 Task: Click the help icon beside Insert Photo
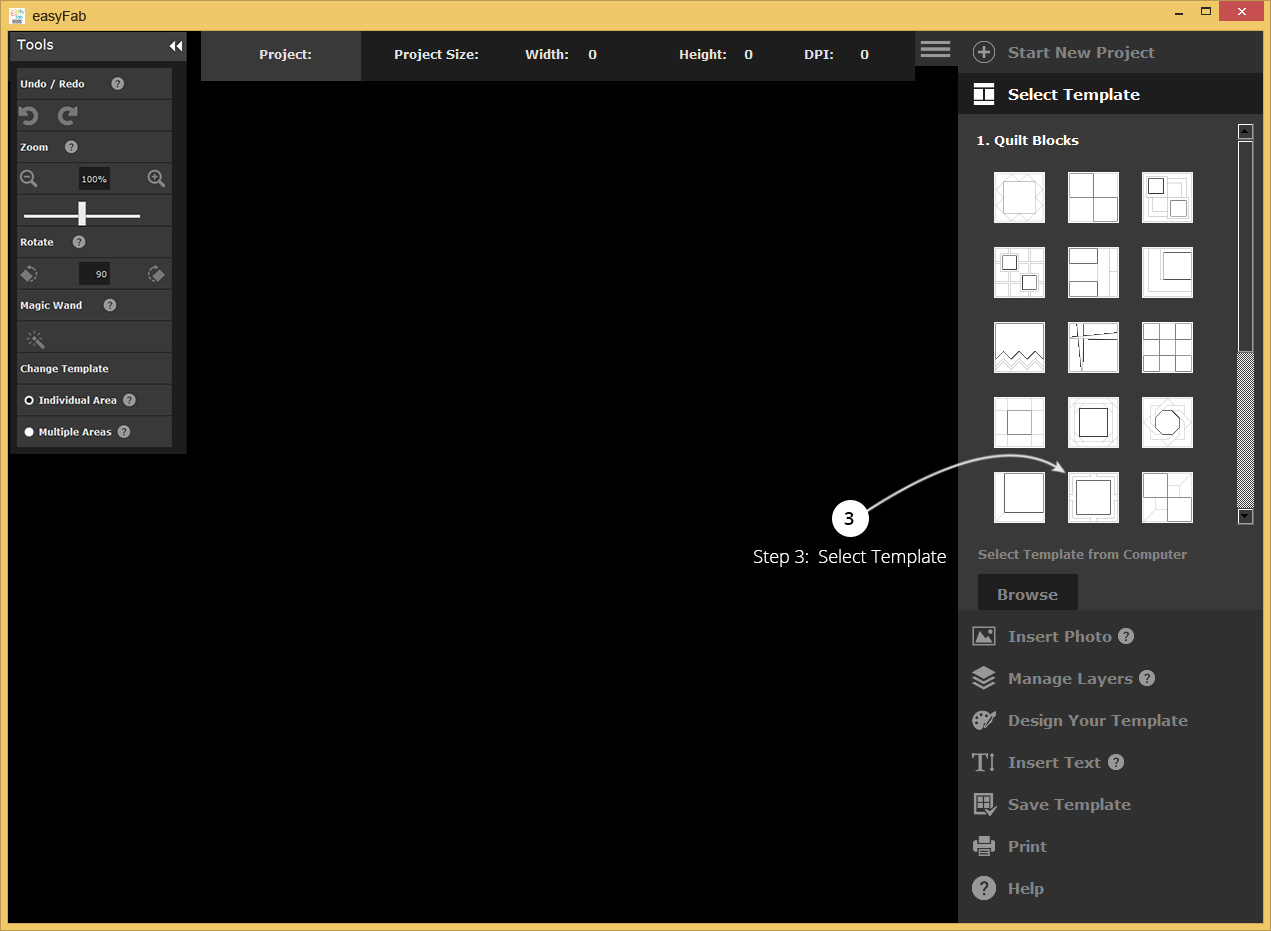coord(1126,636)
